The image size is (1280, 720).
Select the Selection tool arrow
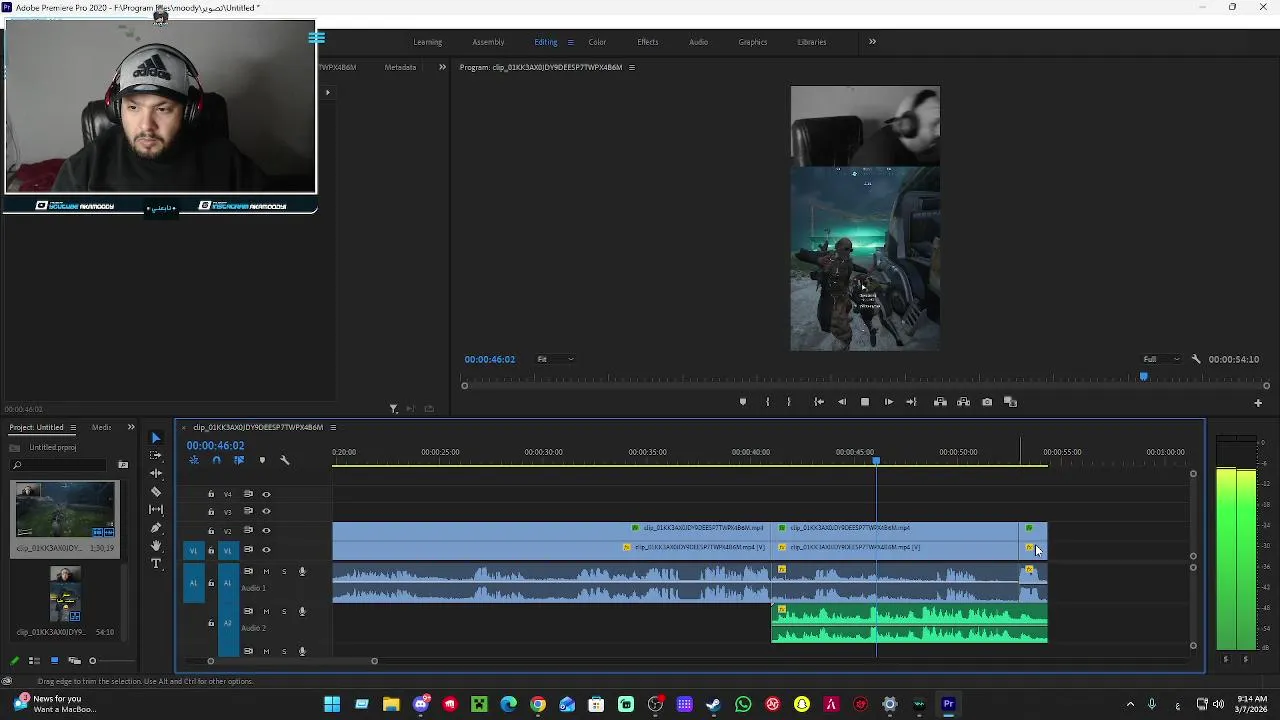pyautogui.click(x=155, y=437)
